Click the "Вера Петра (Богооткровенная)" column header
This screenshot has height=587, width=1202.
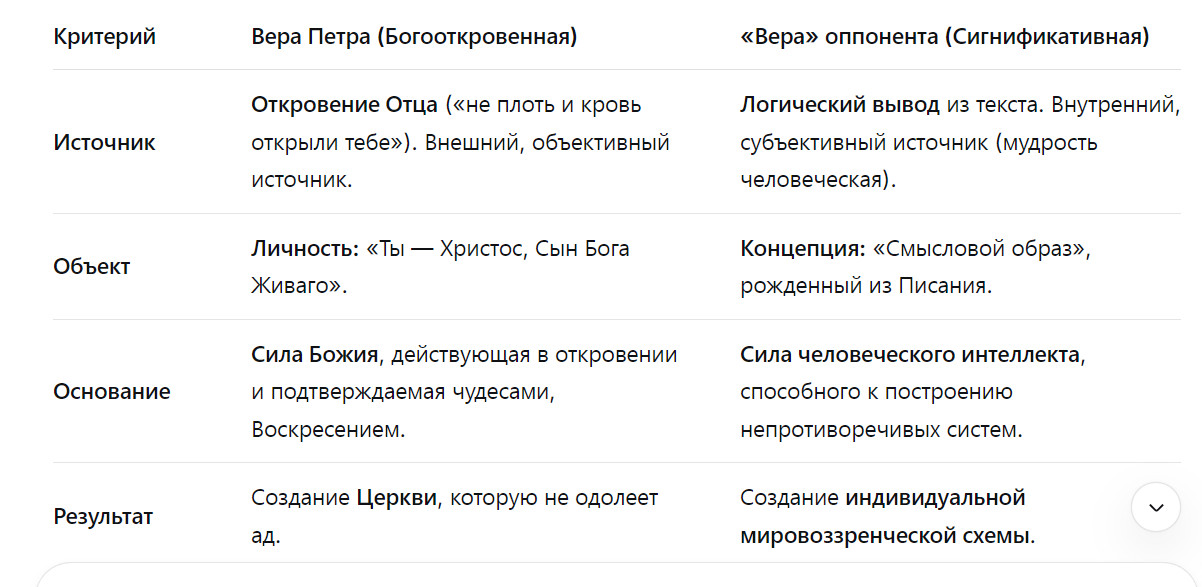414,38
